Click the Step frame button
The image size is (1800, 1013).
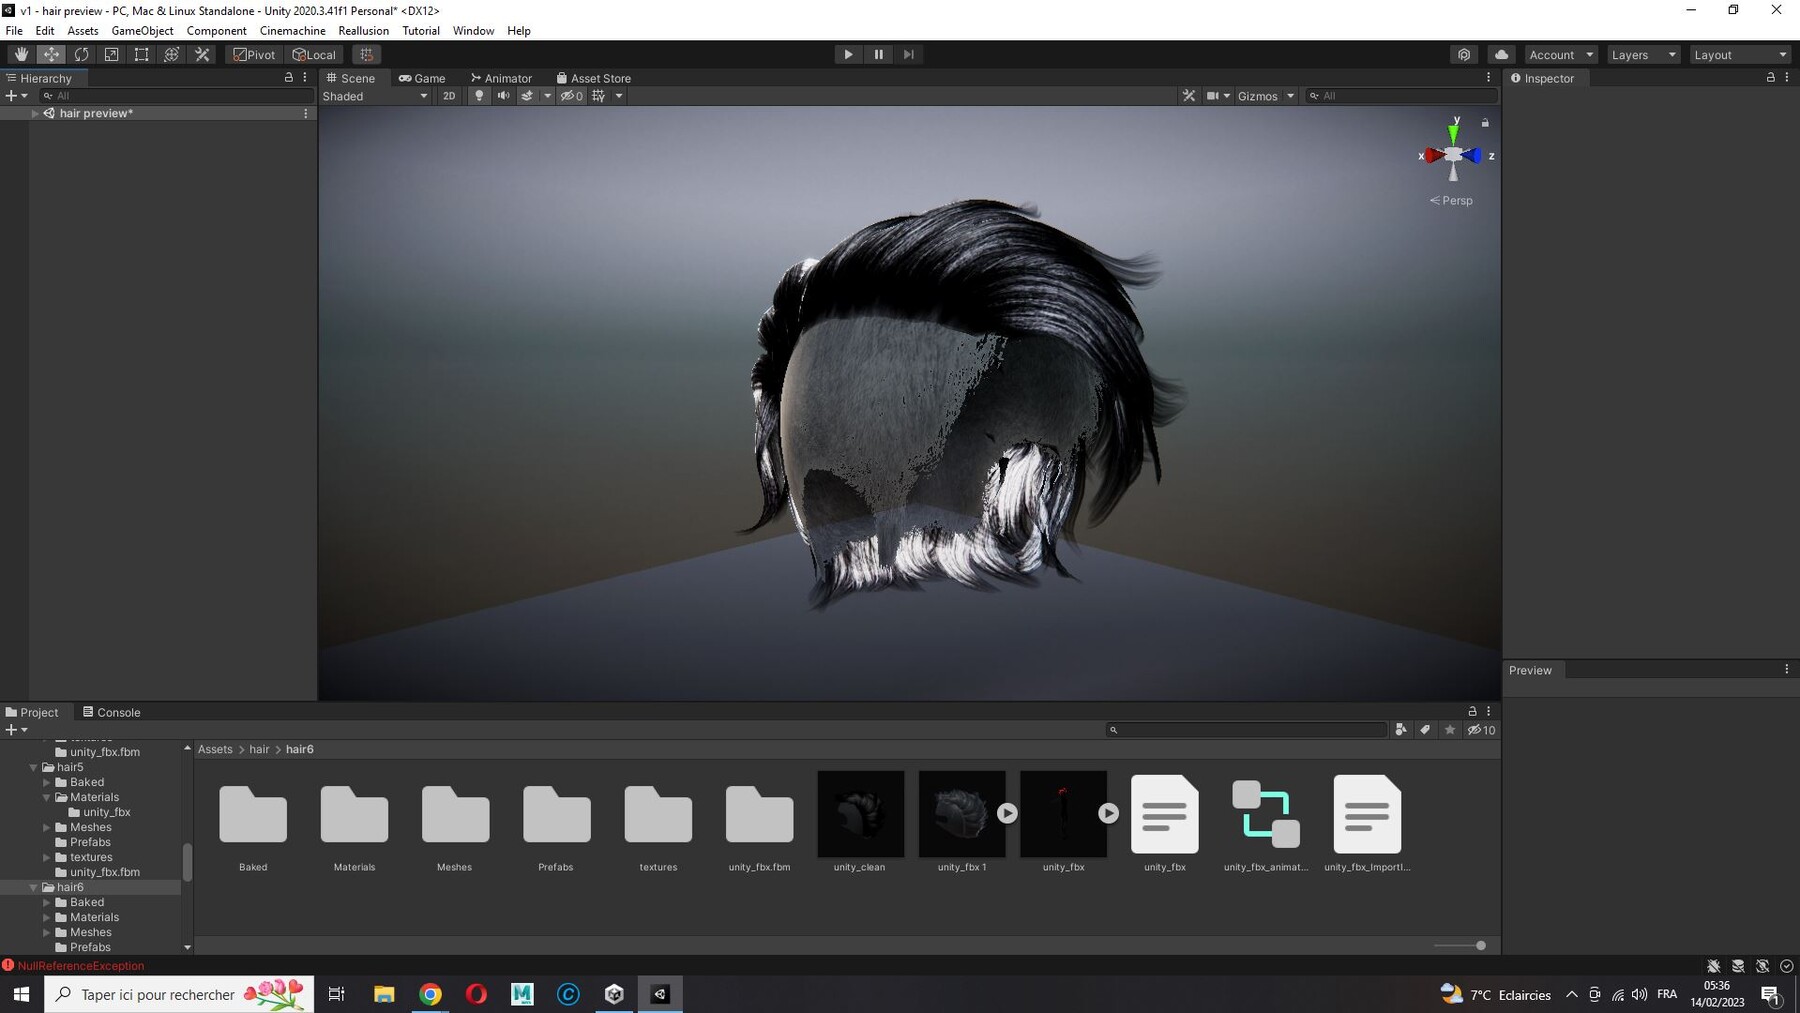click(908, 54)
